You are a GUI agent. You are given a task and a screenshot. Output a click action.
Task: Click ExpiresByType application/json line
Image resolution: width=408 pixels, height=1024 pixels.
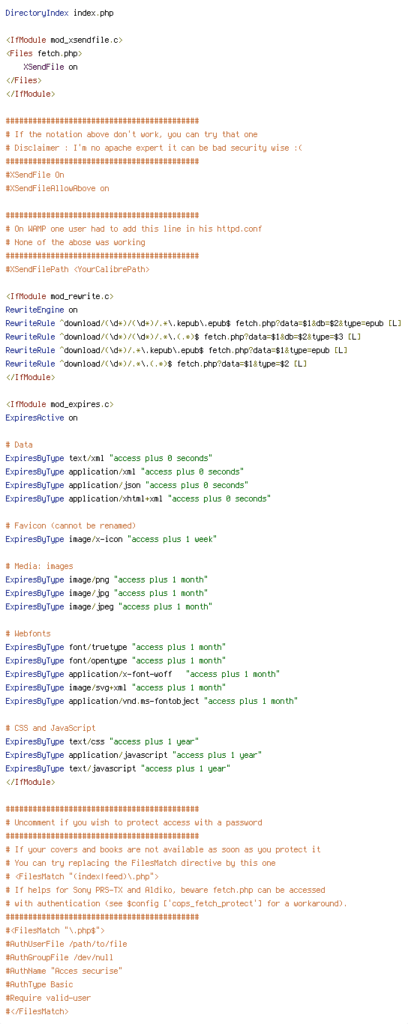[127, 485]
